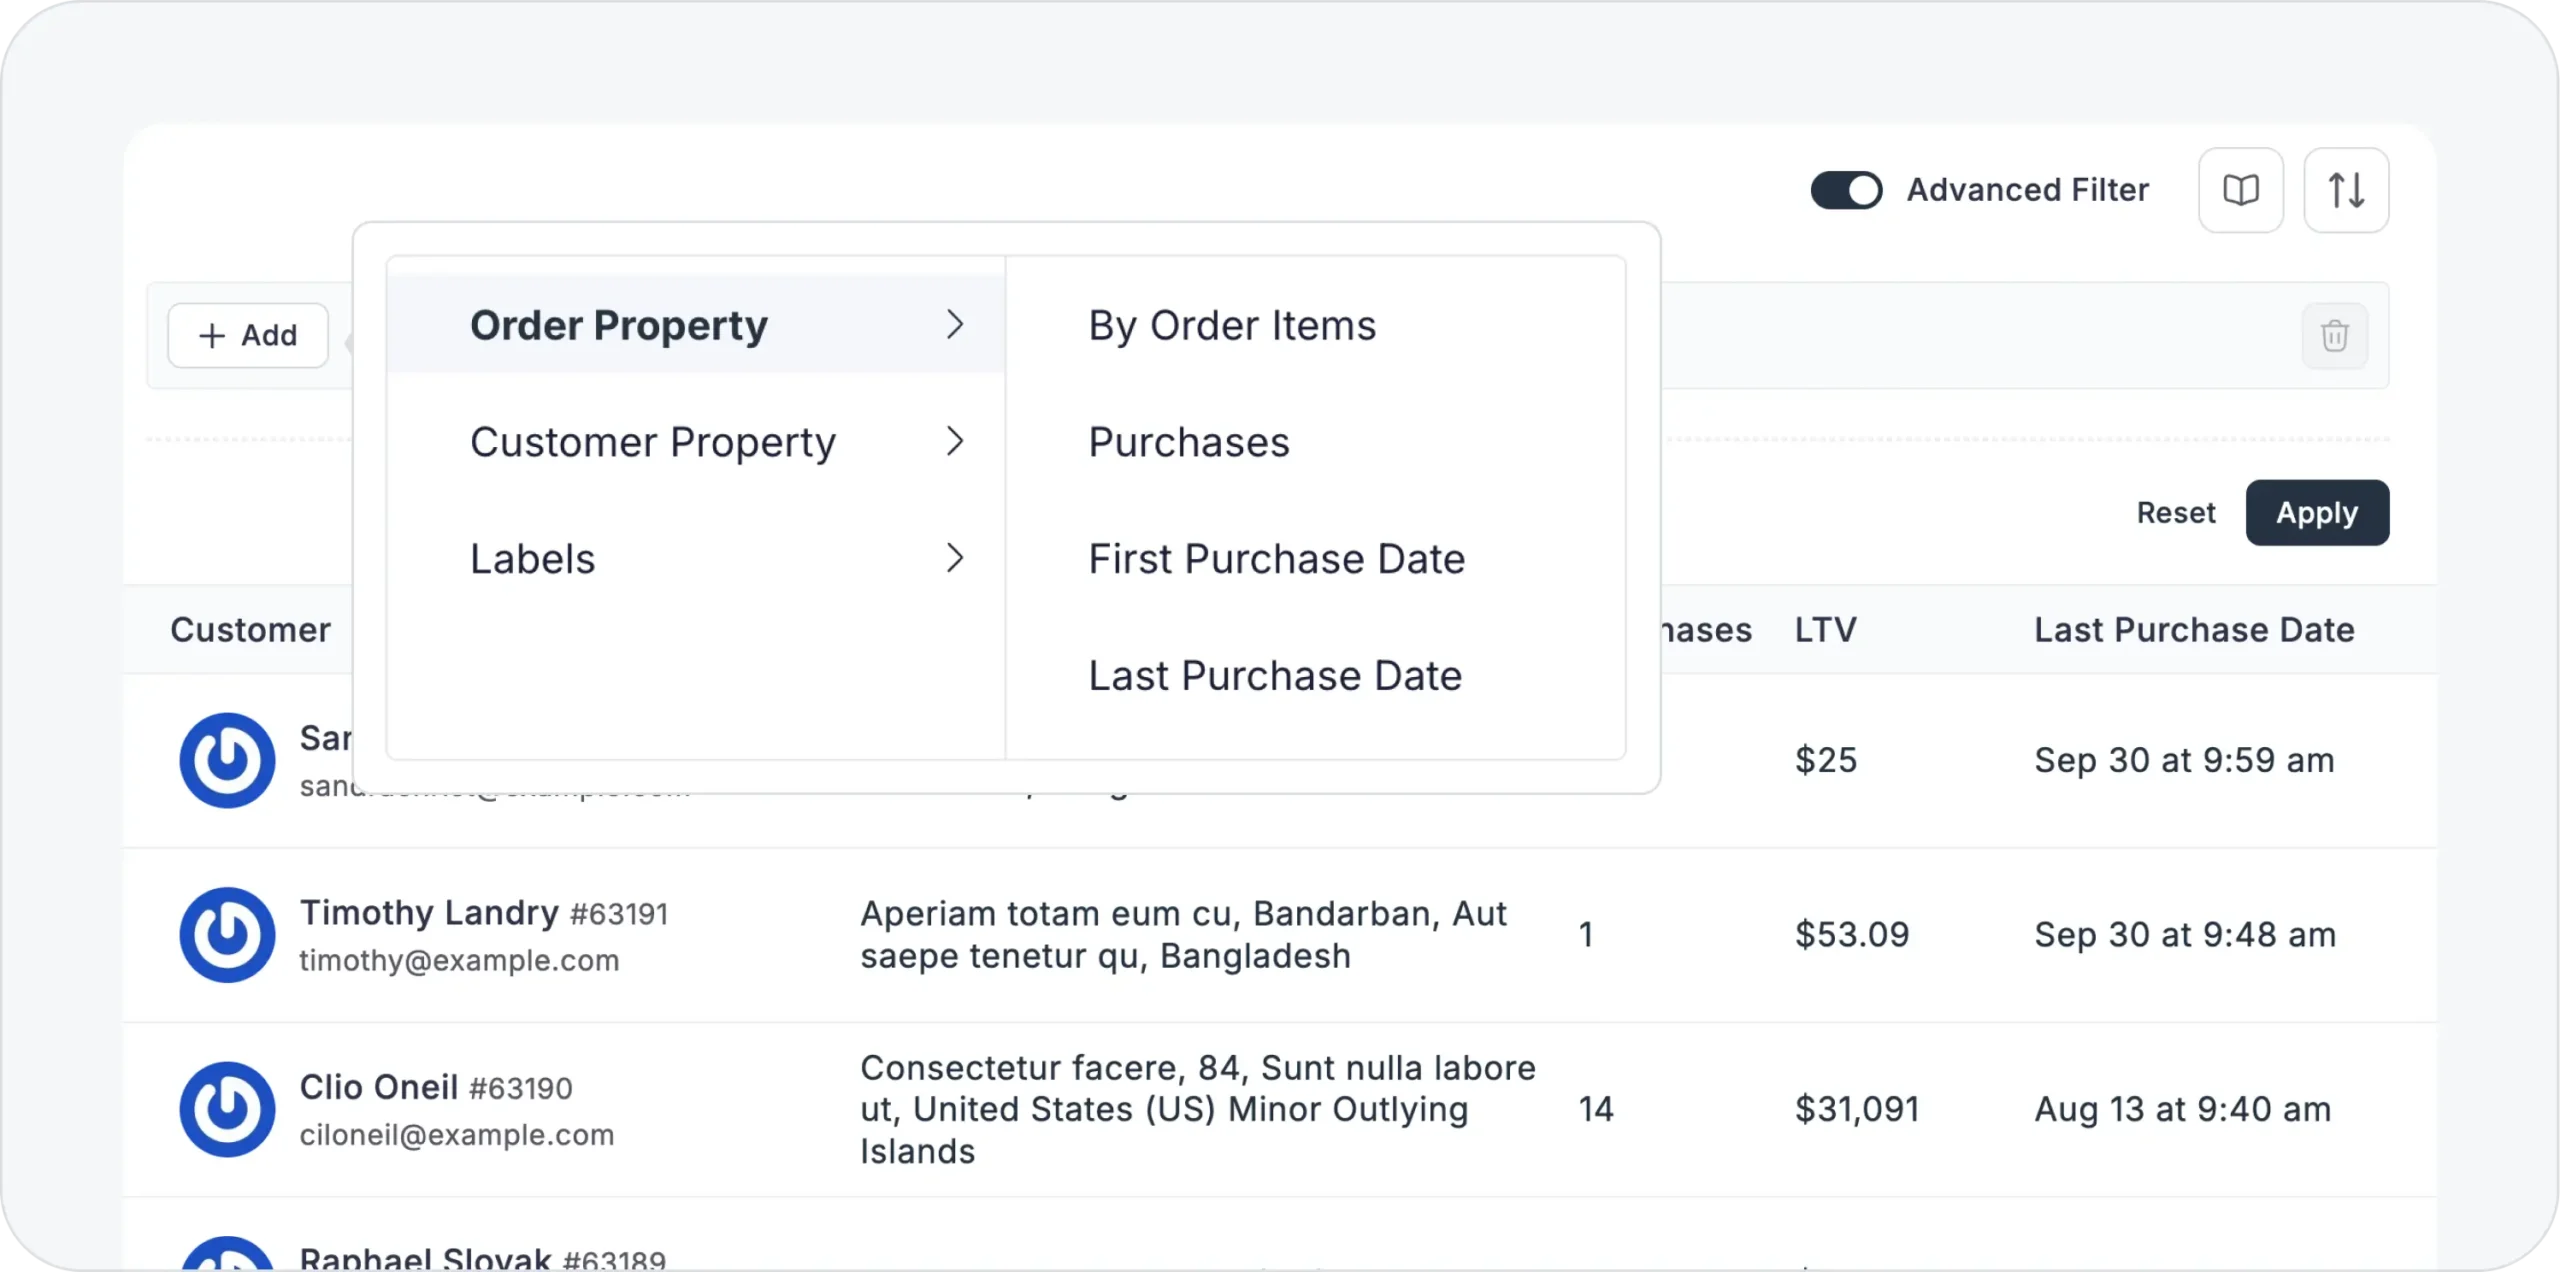Click the Reset link
The height and width of the screenshot is (1272, 2560).
[2176, 513]
